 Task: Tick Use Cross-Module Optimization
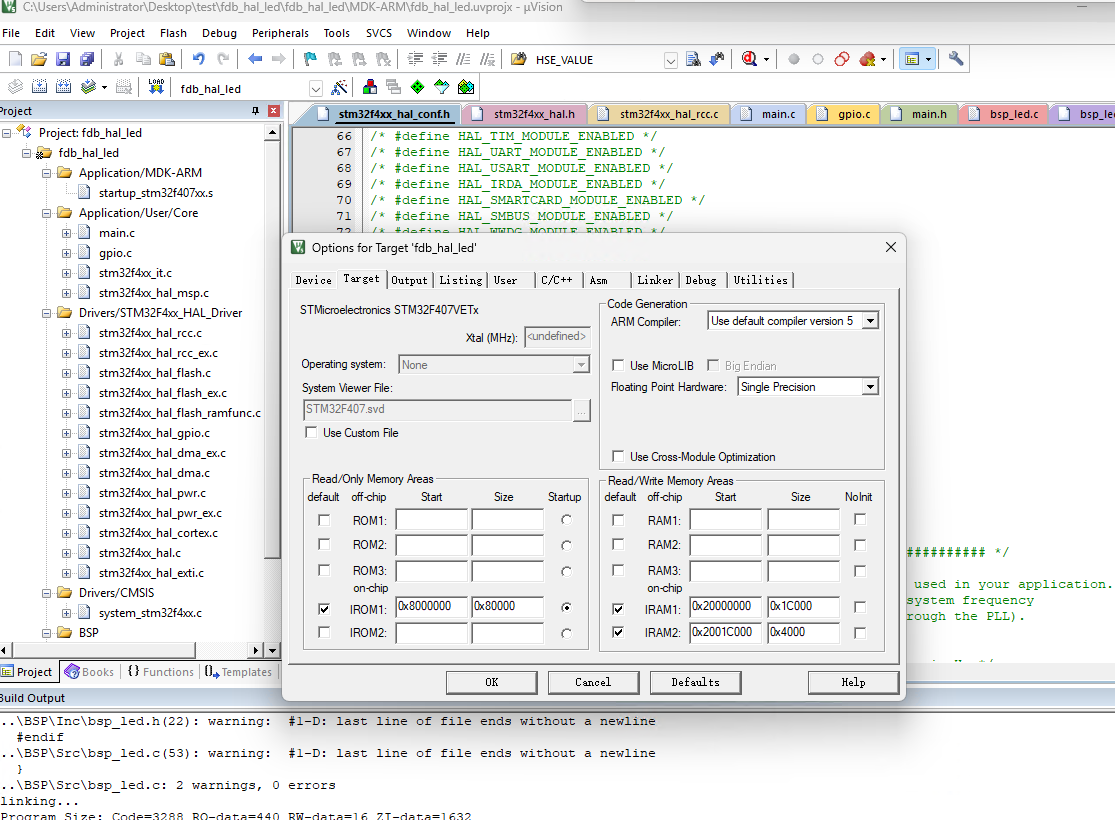click(618, 457)
